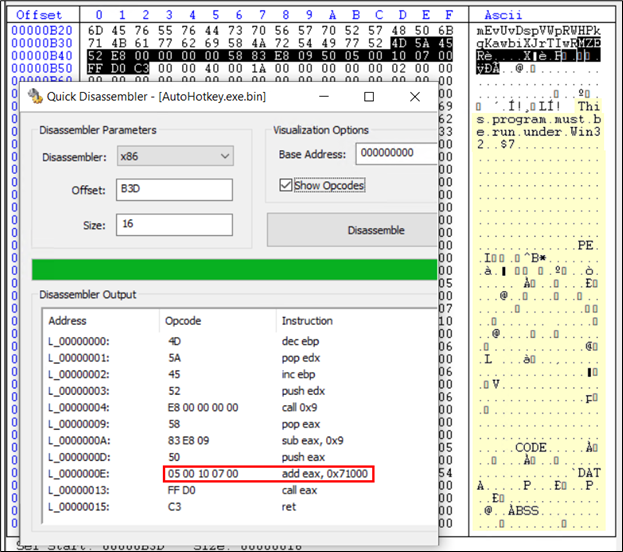Click the Ascii column header in hex view
The image size is (623, 552).
tap(502, 16)
